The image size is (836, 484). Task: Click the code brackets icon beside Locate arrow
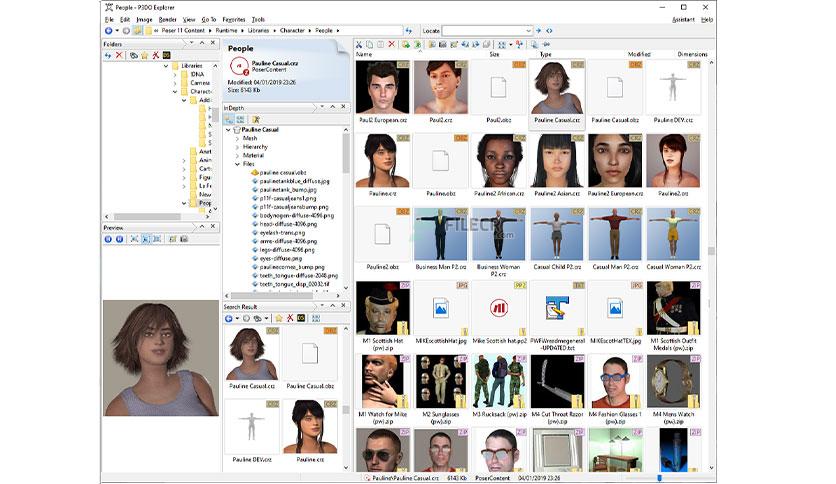pos(549,30)
